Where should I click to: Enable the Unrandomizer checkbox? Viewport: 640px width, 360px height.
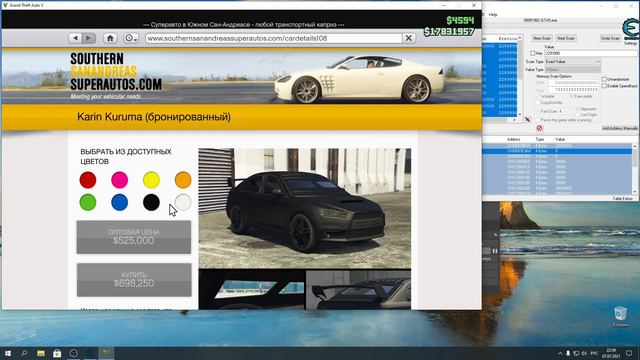604,79
